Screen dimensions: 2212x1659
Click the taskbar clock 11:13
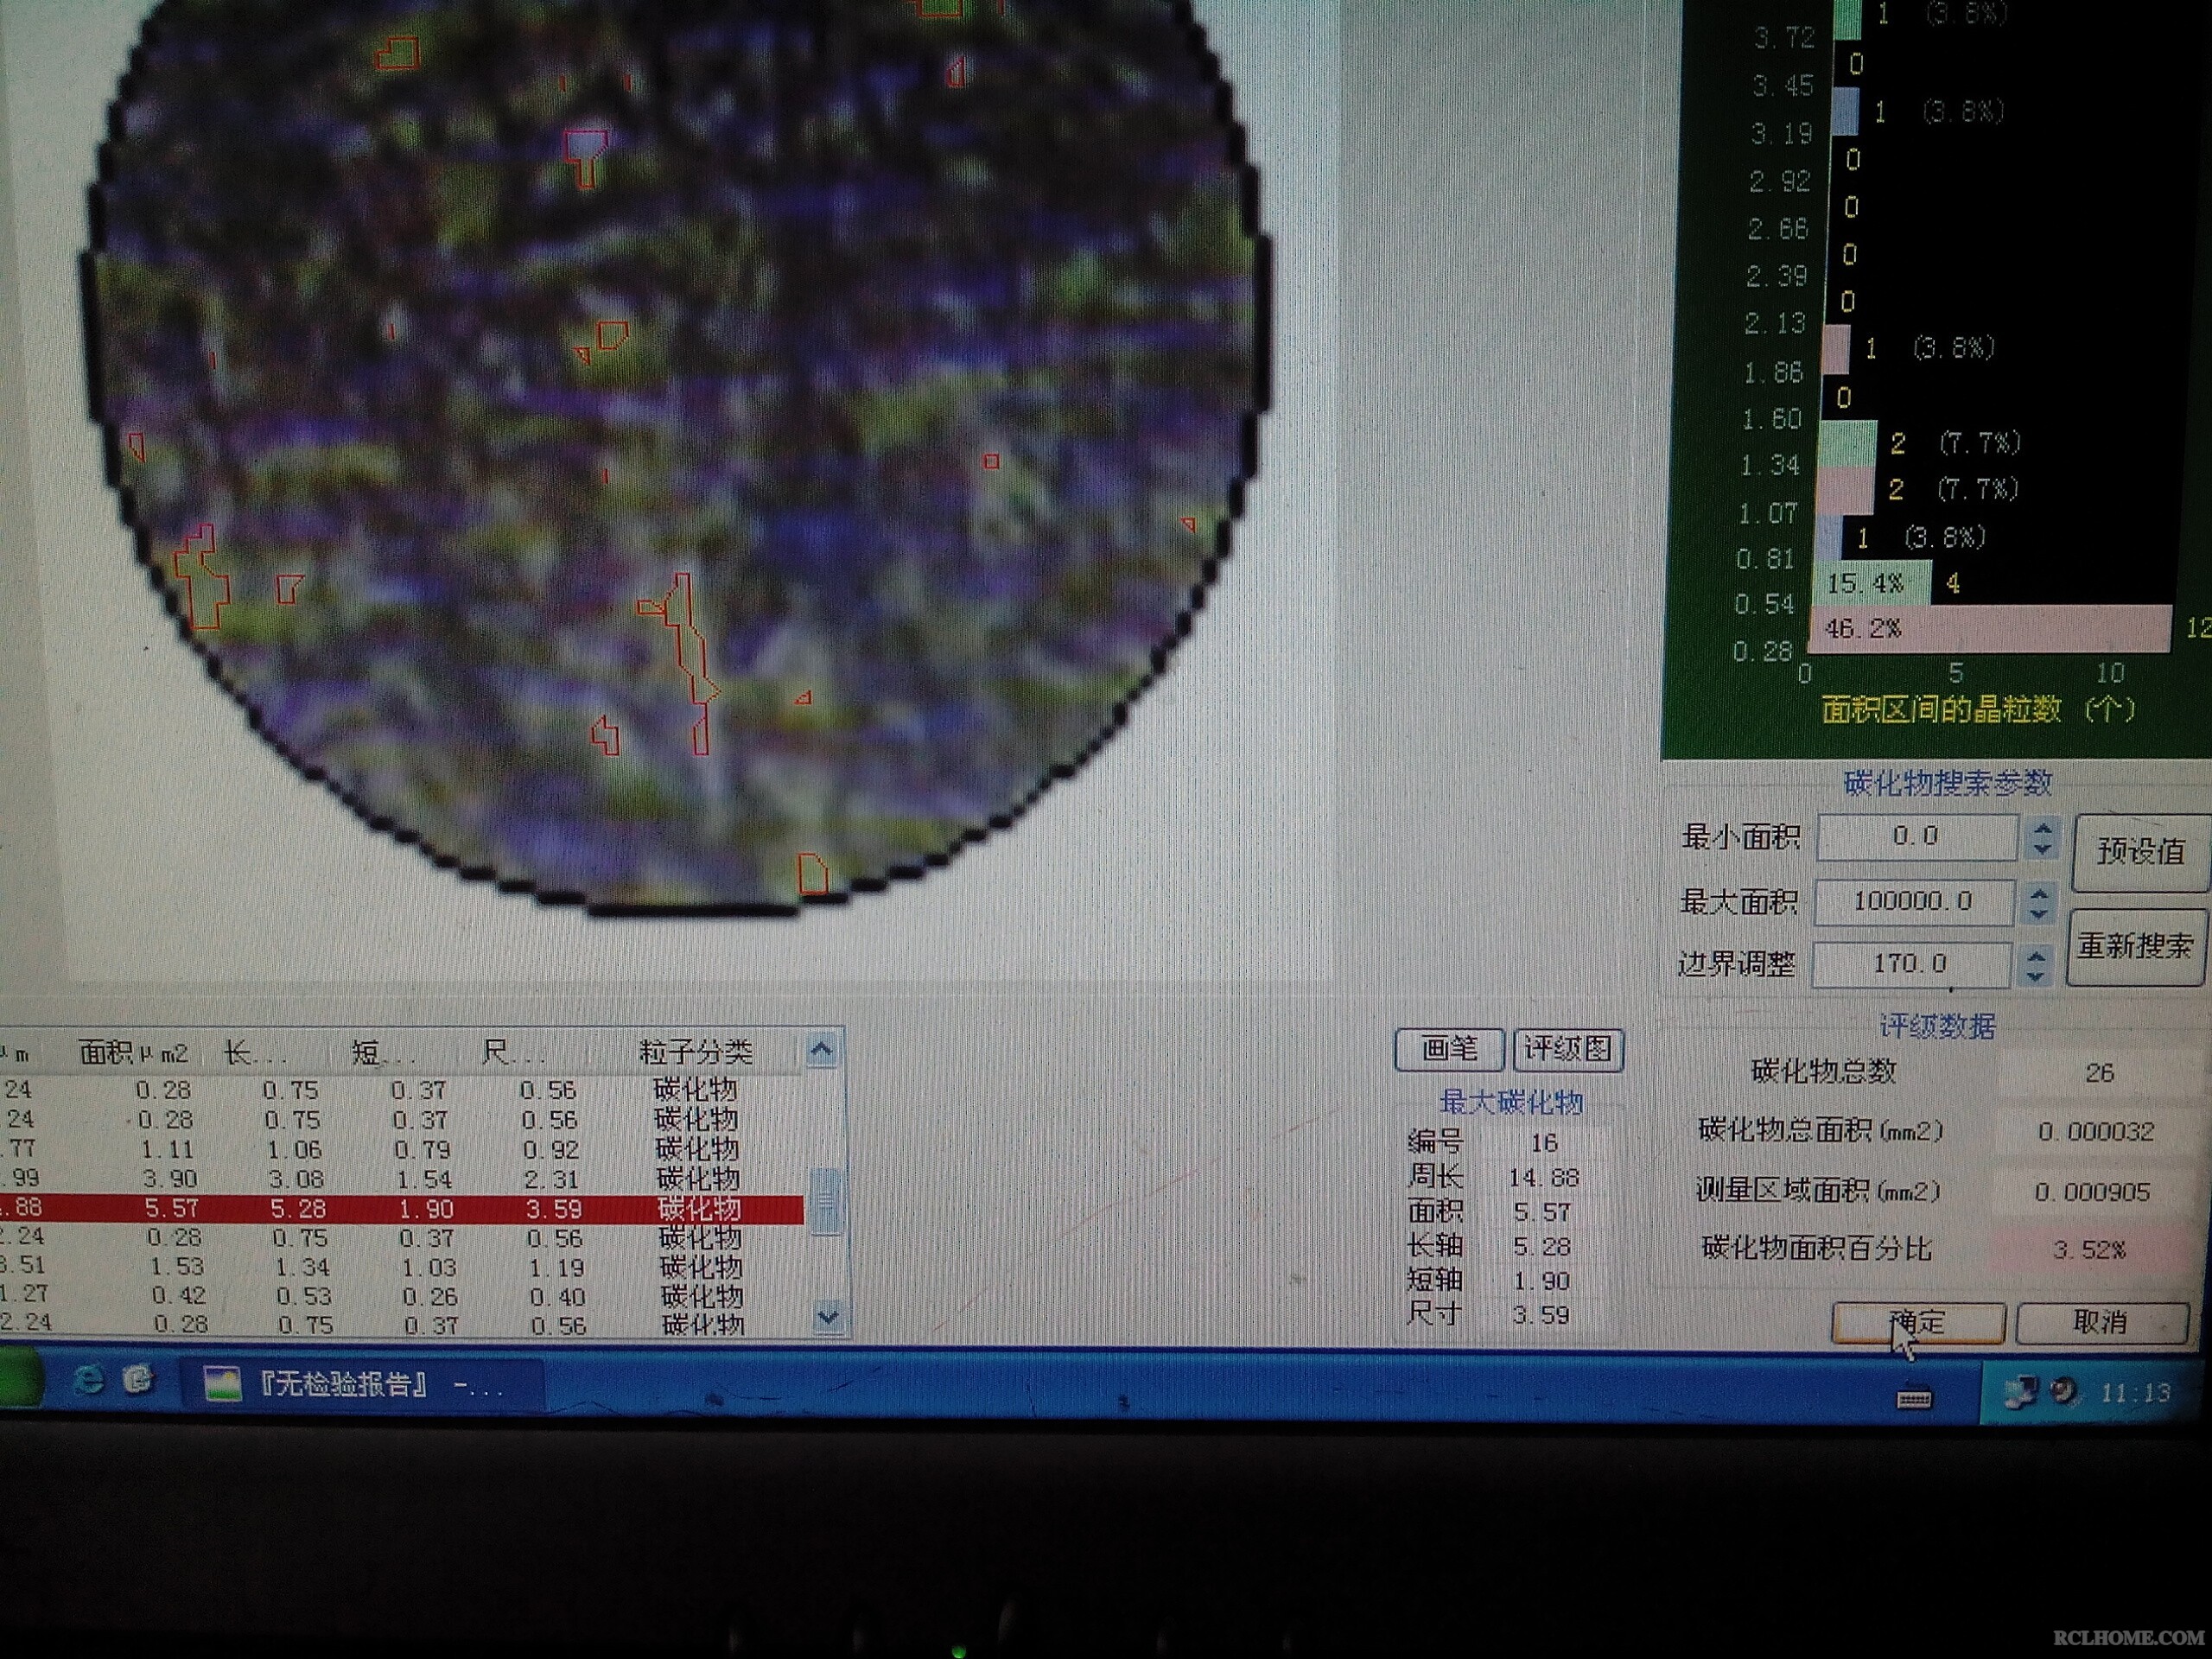coord(2135,1392)
